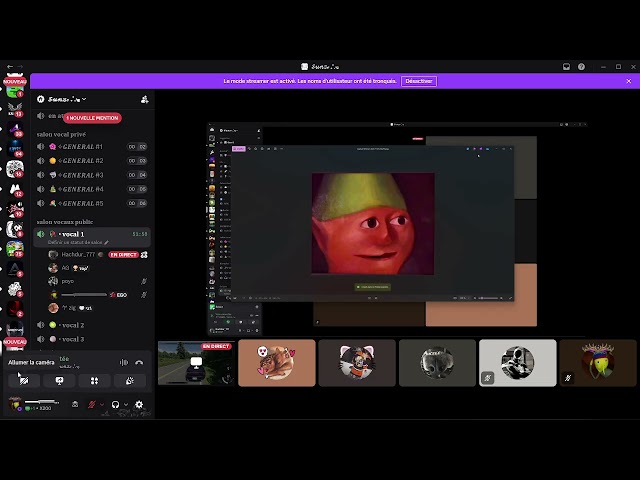The image size is (640, 480).
Task: Join GENERAL #1 voice channel
Action: click(92, 147)
